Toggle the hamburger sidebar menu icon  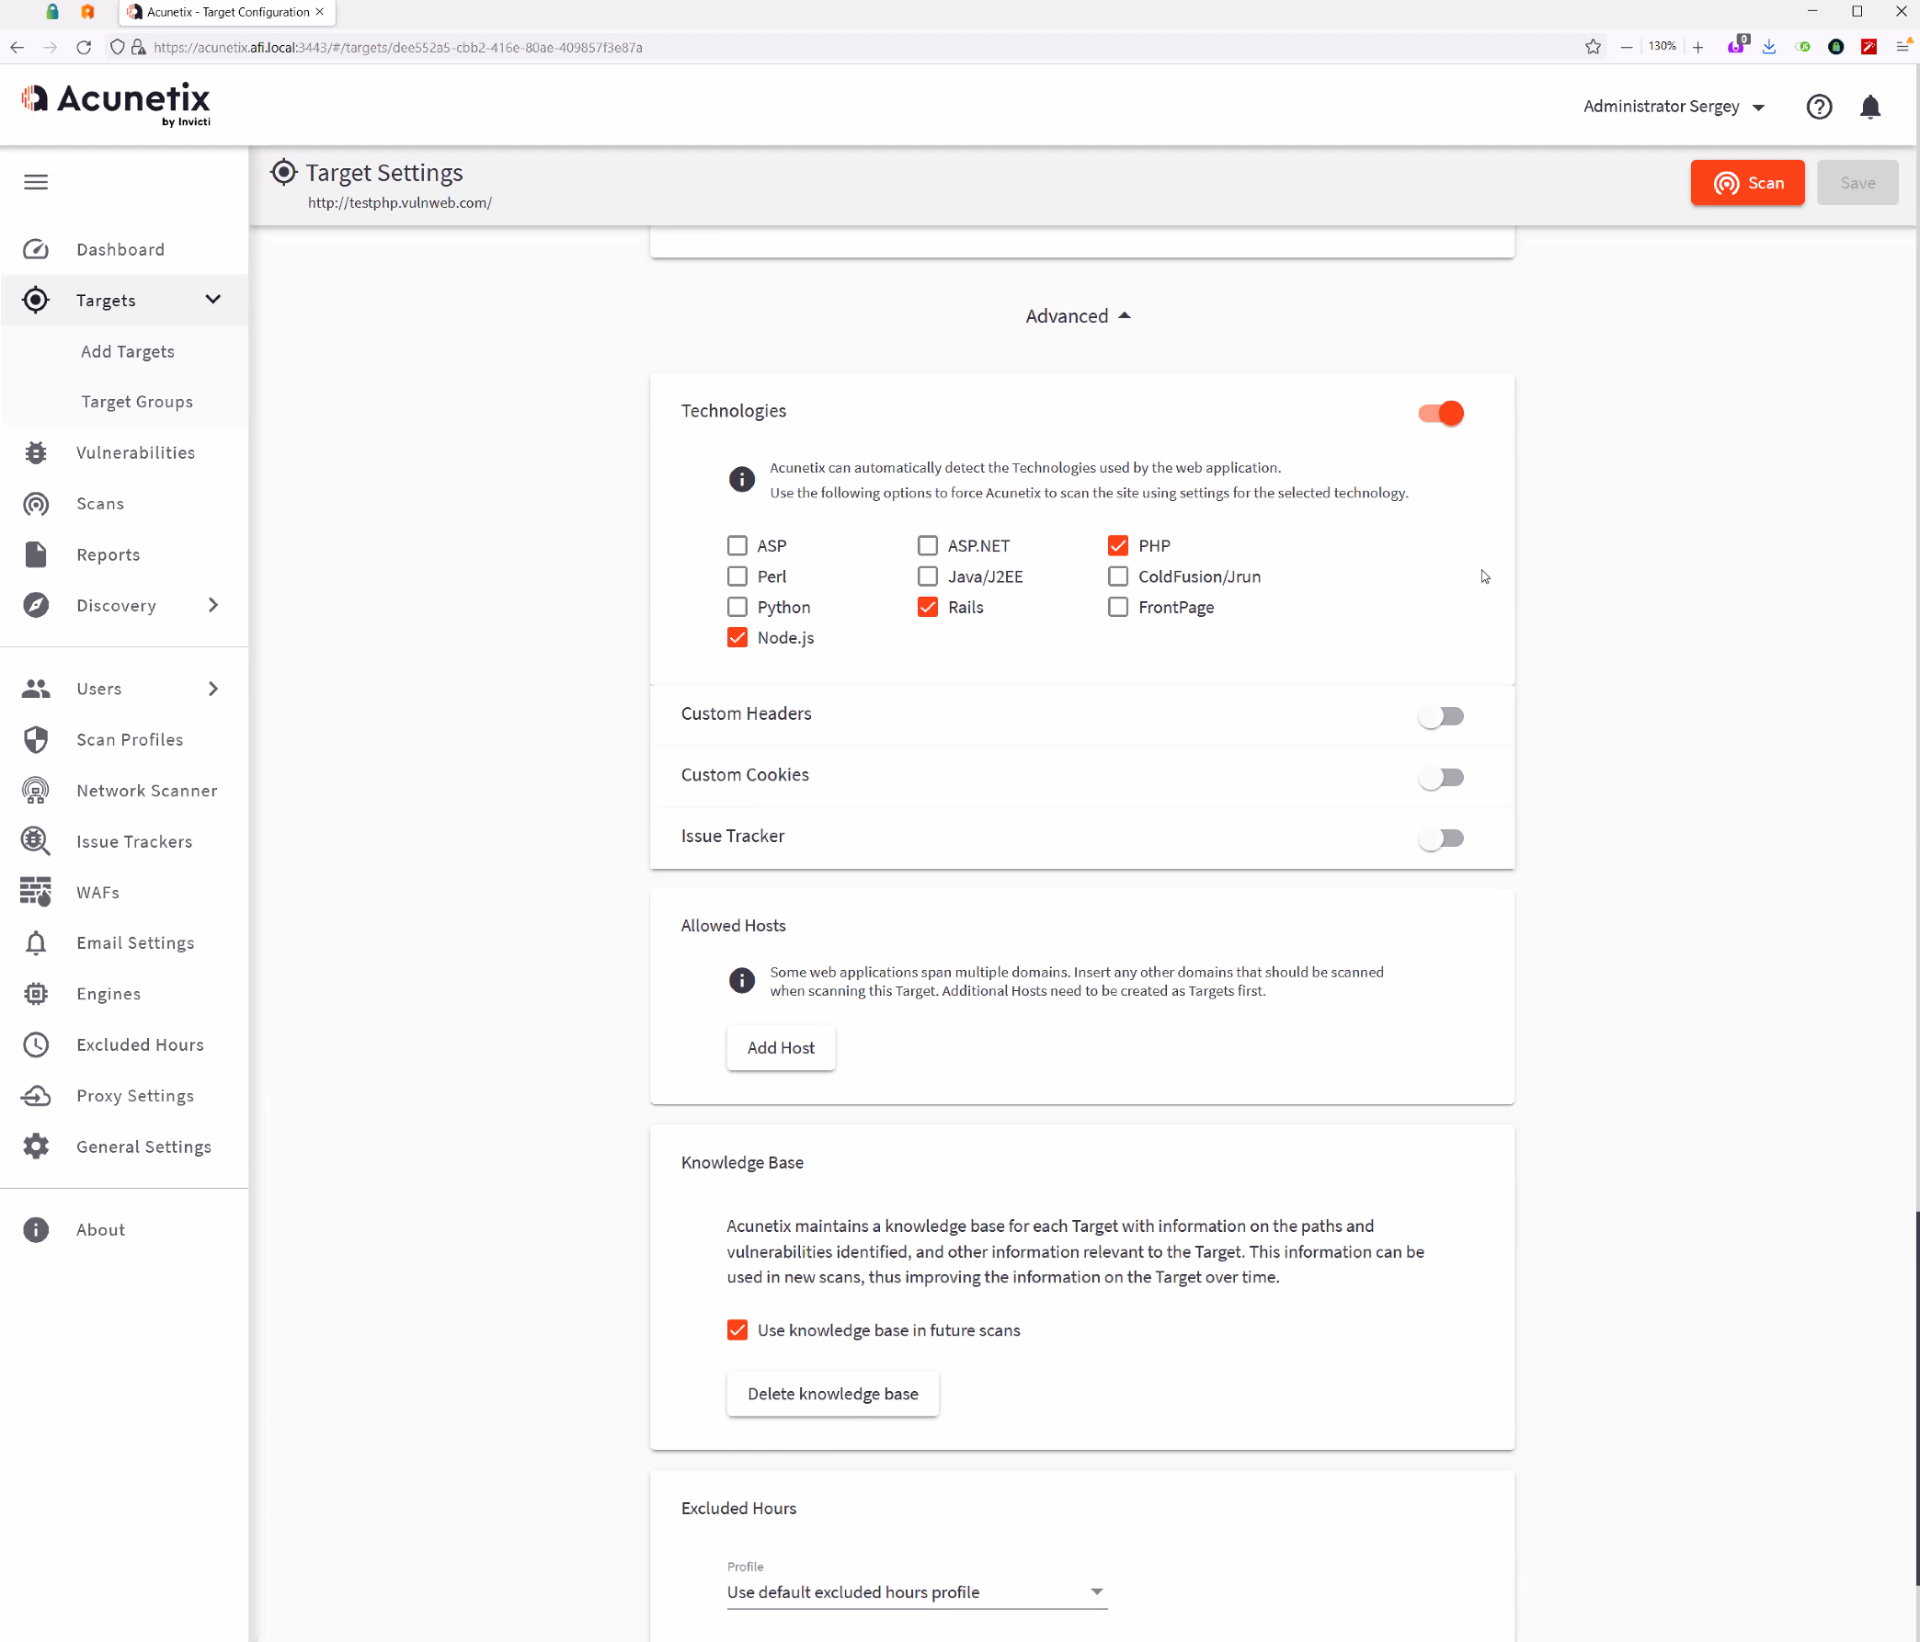(36, 182)
